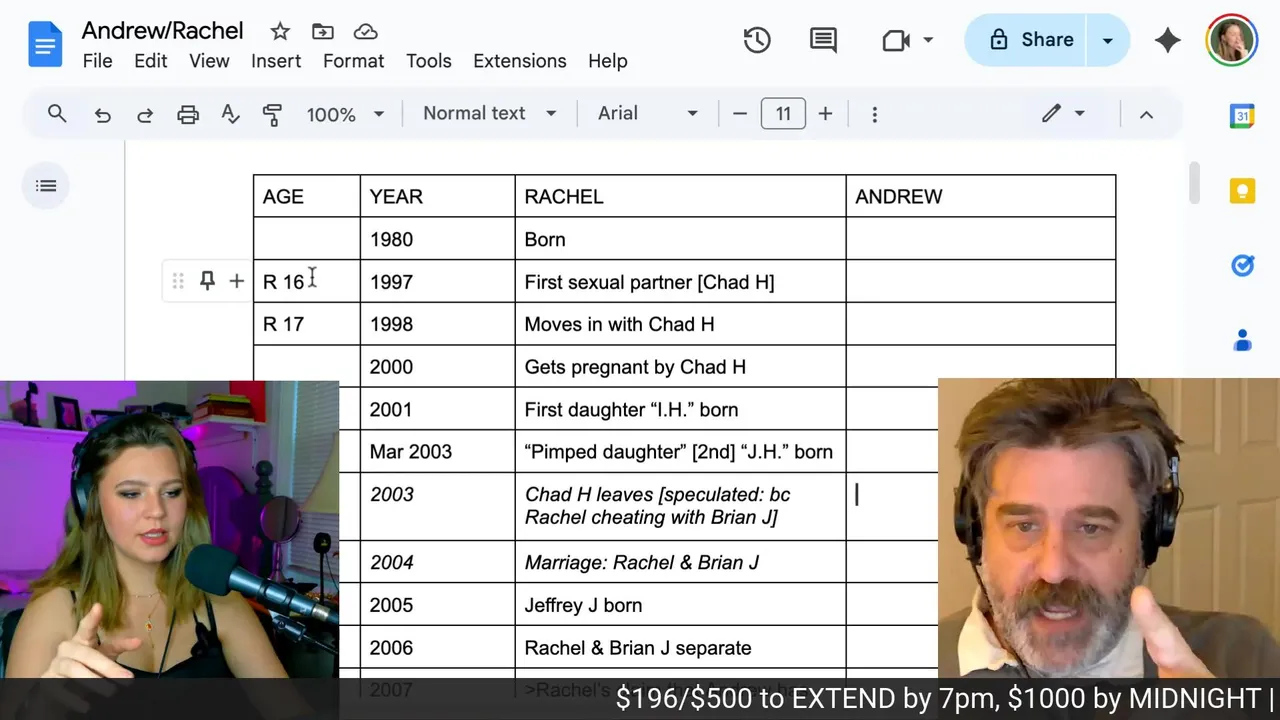Open the three-dot more toolbar options
1280x720 pixels.
[x=875, y=114]
